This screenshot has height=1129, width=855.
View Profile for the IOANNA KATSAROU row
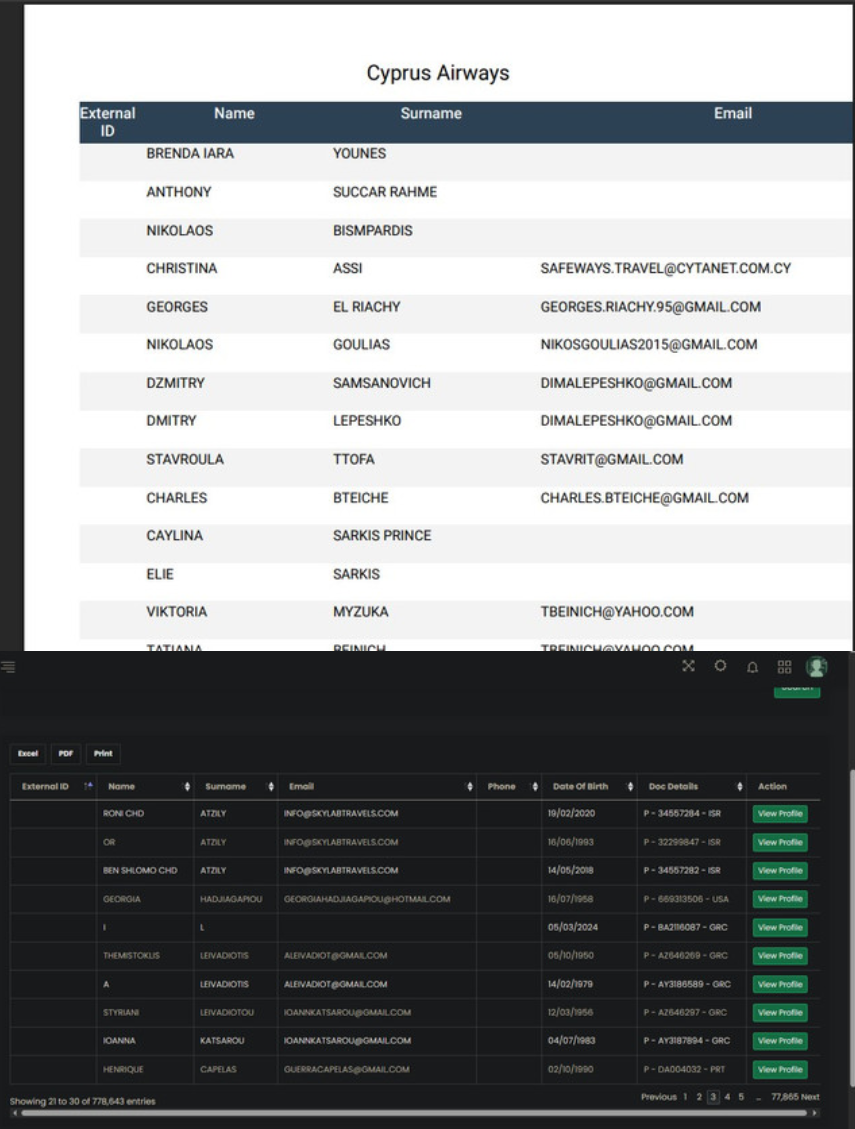[780, 1041]
